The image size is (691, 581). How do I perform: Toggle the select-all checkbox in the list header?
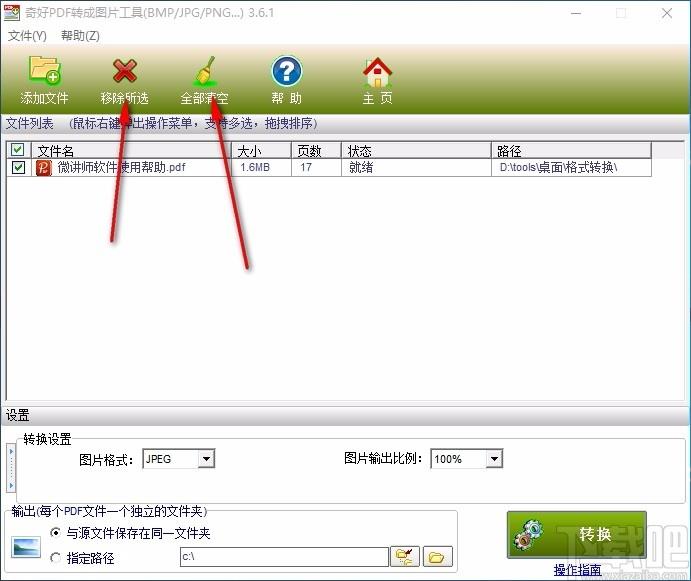(x=18, y=150)
